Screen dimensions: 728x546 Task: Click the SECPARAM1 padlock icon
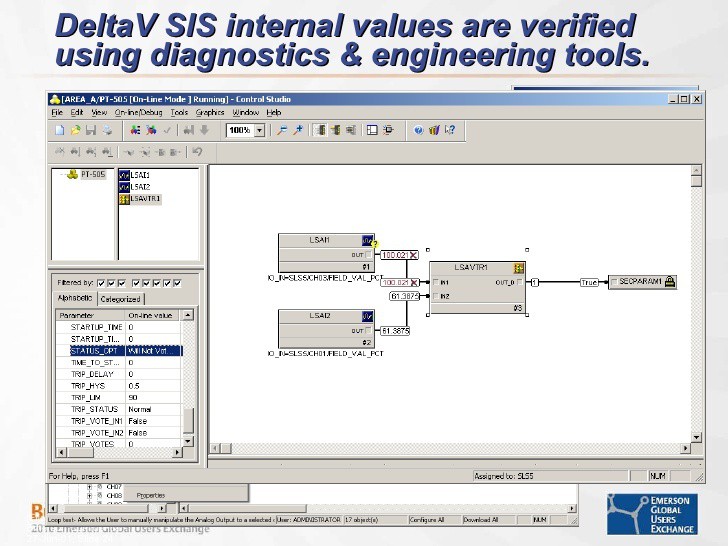tap(670, 282)
